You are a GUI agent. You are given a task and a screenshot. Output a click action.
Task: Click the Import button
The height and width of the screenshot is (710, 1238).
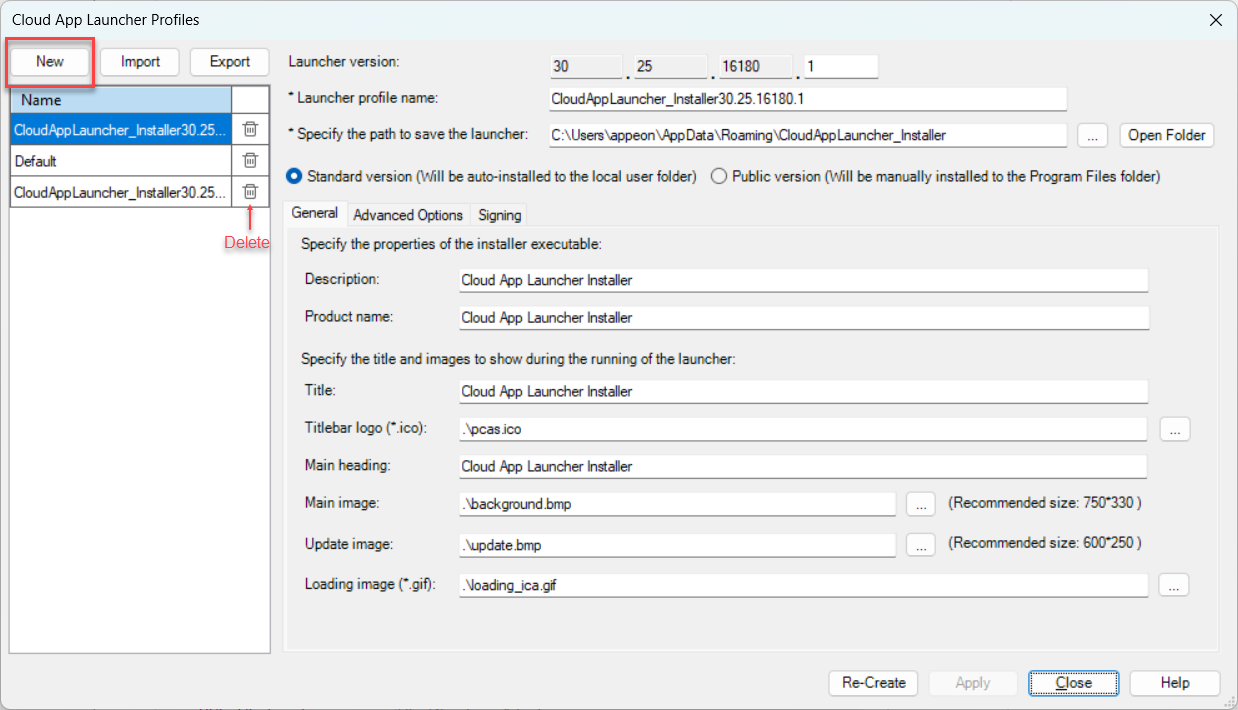click(x=140, y=62)
